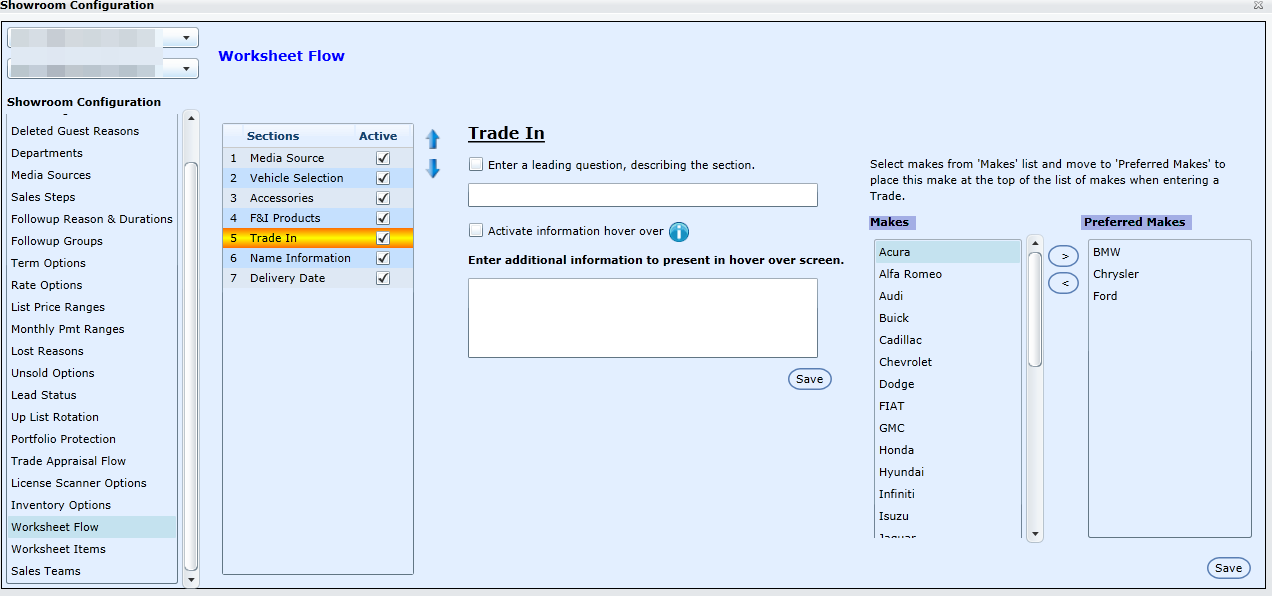
Task: Open the second top-left dropdown
Action: pos(187,69)
